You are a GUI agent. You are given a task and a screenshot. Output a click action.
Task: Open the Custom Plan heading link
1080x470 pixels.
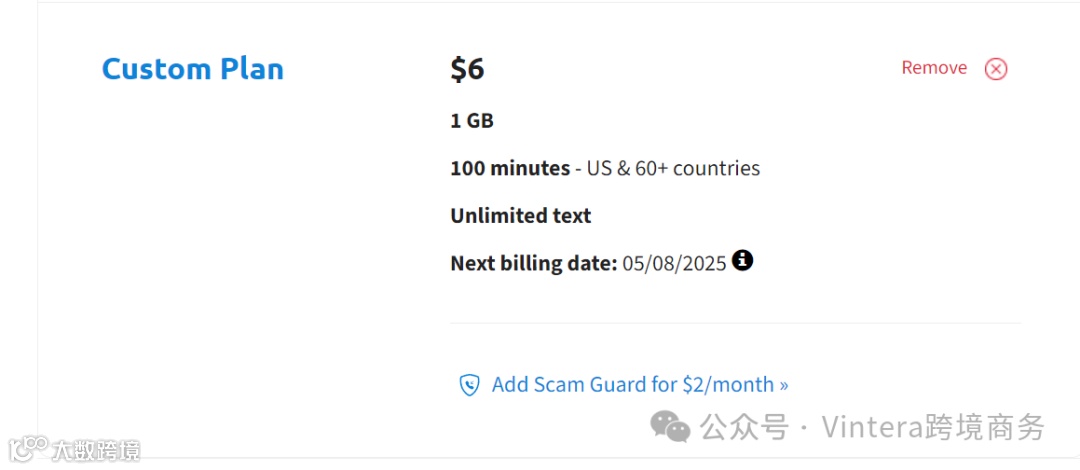[x=193, y=69]
